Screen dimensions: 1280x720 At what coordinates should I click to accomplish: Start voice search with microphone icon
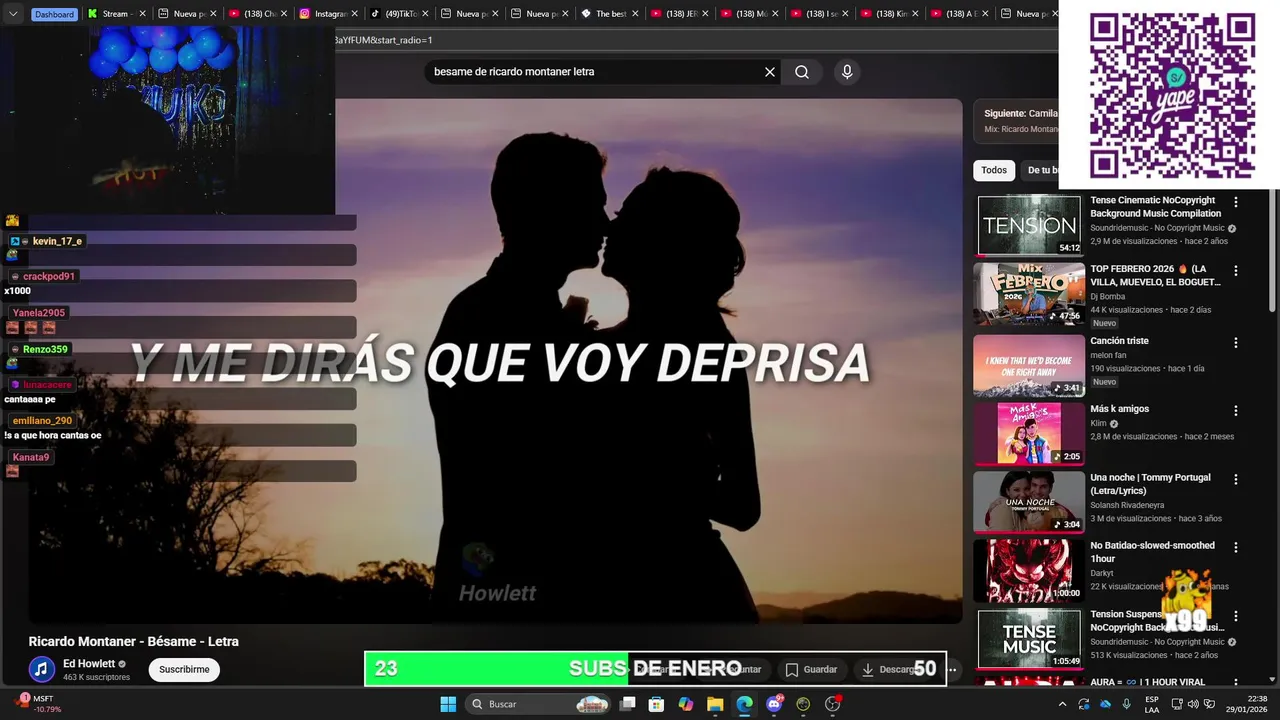847,72
